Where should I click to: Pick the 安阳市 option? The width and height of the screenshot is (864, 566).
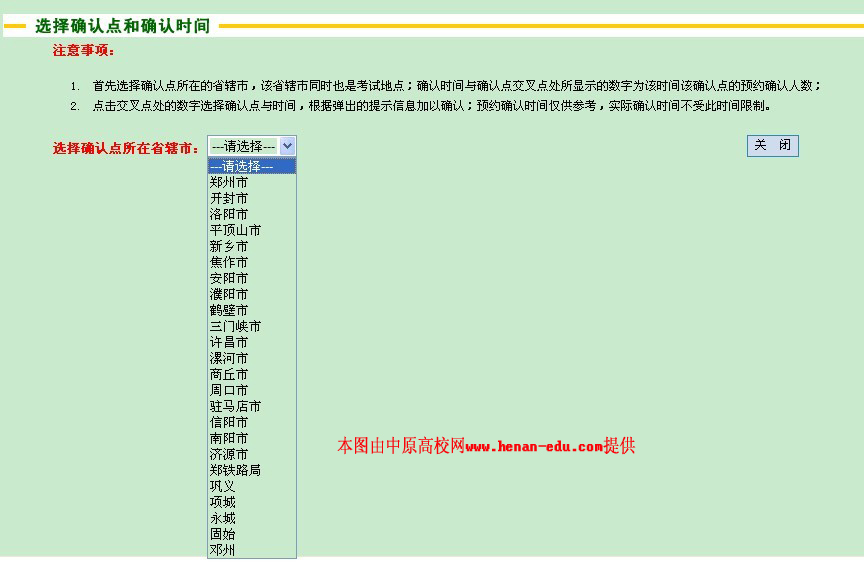(x=229, y=279)
